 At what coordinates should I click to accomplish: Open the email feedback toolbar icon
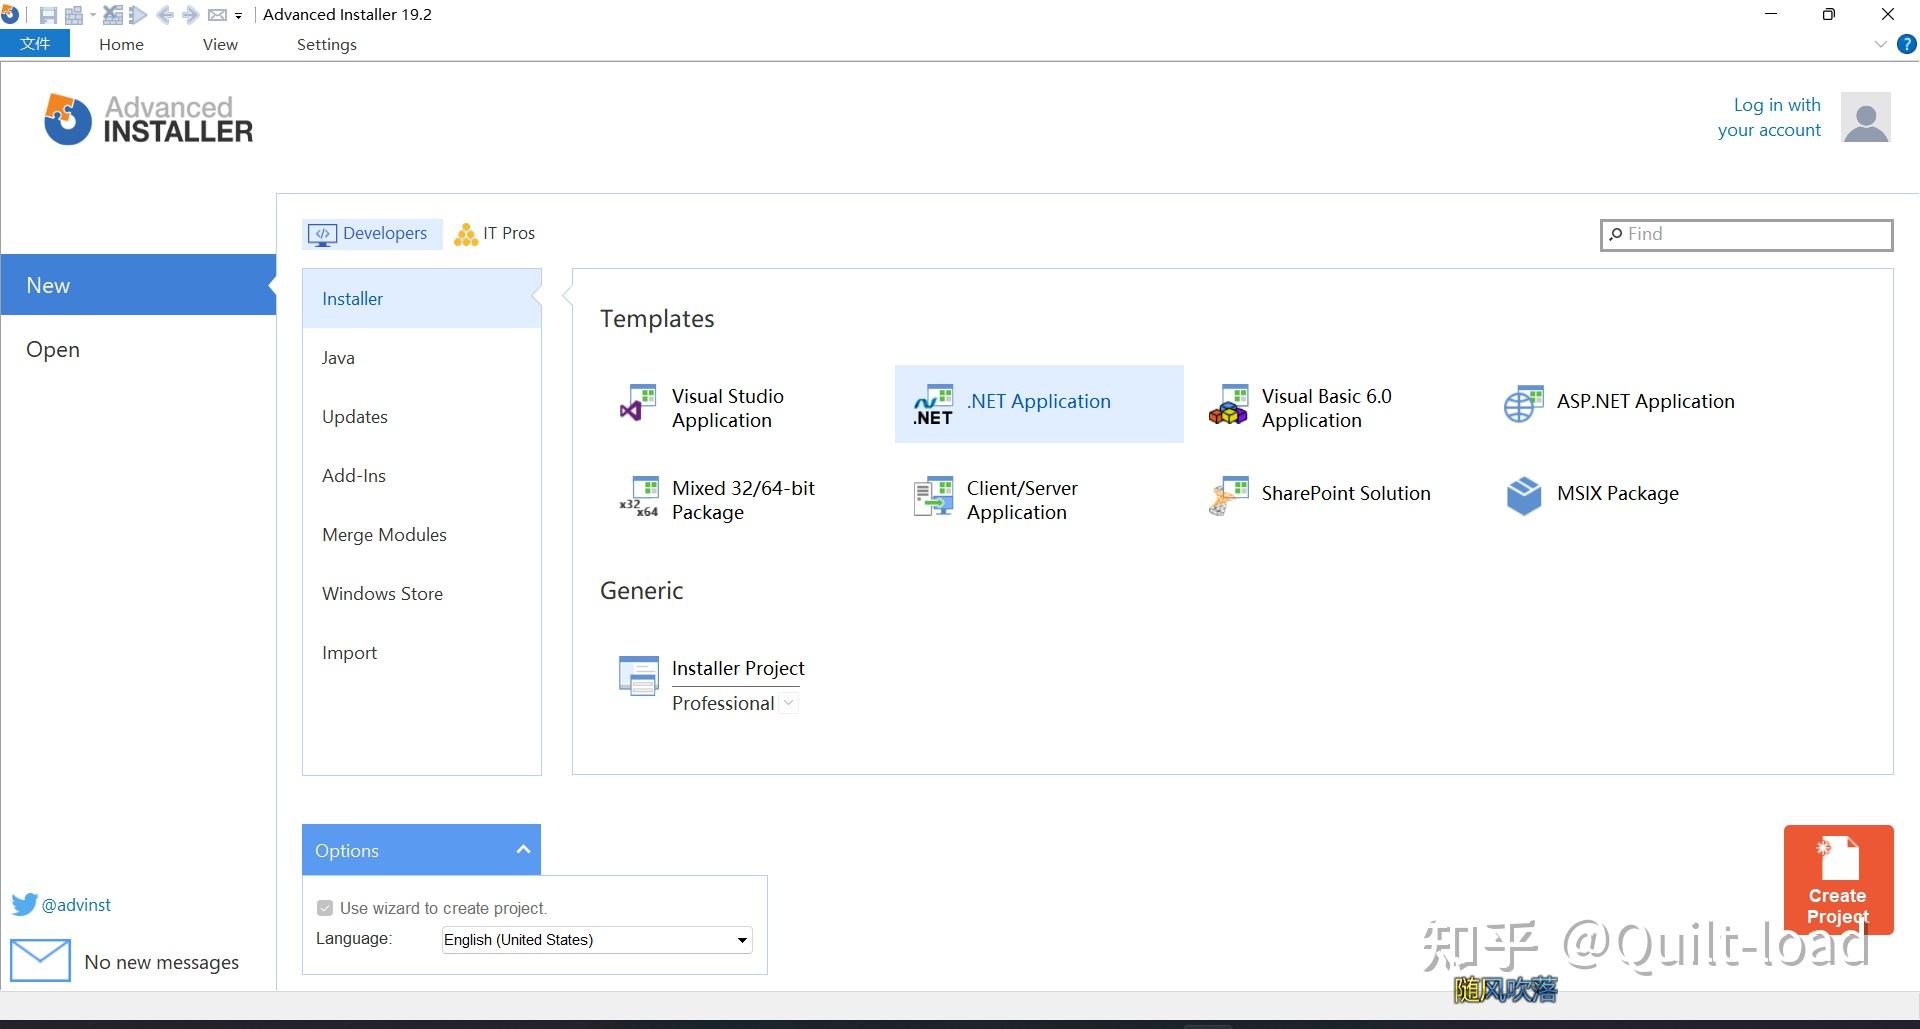[219, 14]
